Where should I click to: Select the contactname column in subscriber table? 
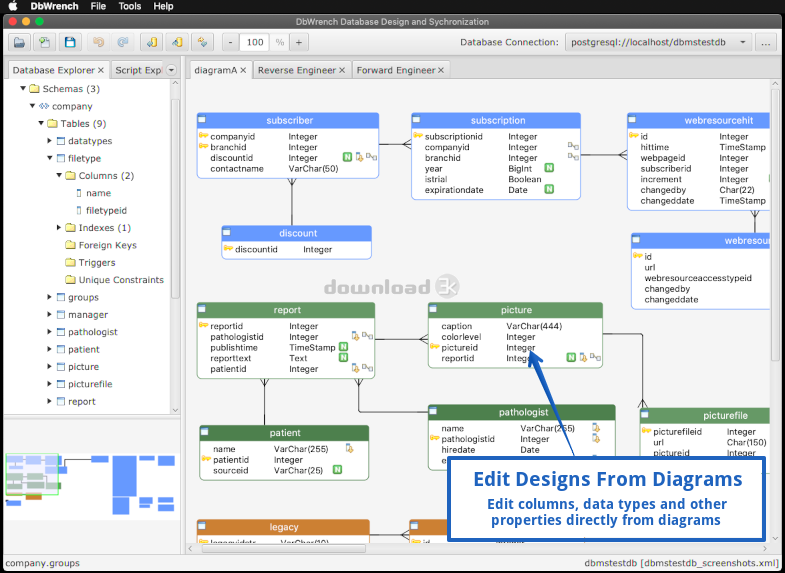coord(237,168)
